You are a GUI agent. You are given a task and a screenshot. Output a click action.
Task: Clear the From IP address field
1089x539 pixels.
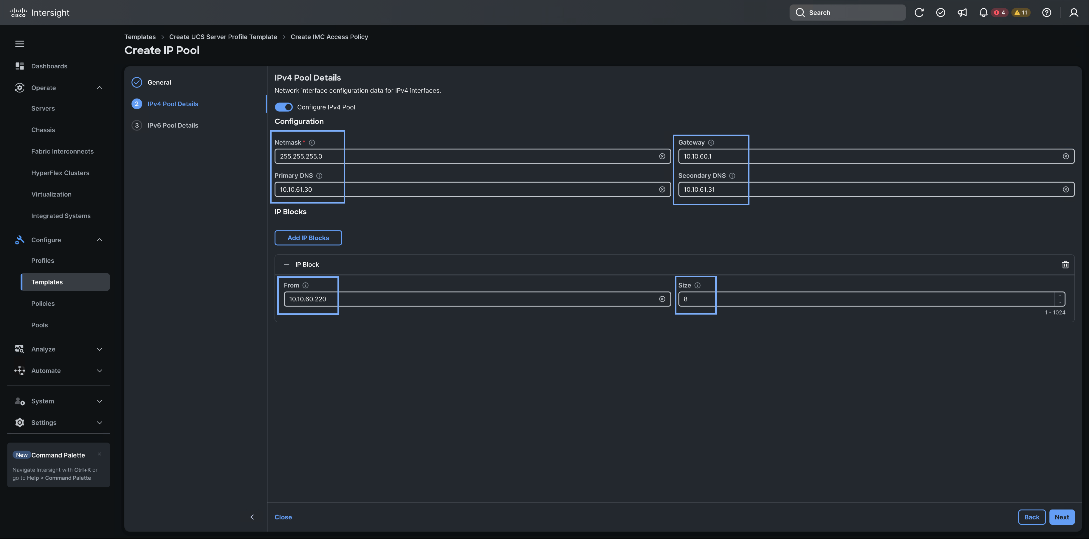click(x=662, y=299)
